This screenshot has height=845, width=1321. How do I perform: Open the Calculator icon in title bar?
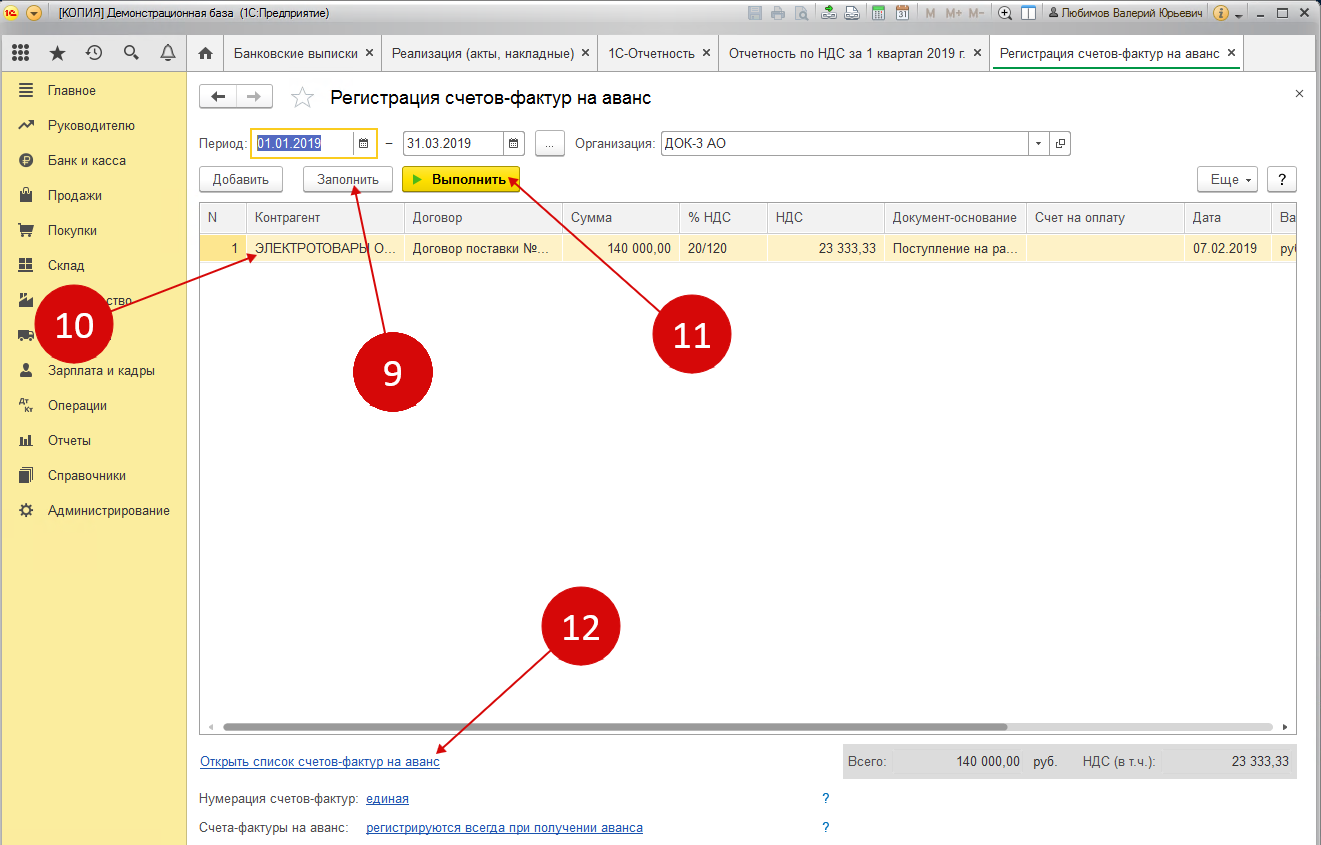[879, 13]
